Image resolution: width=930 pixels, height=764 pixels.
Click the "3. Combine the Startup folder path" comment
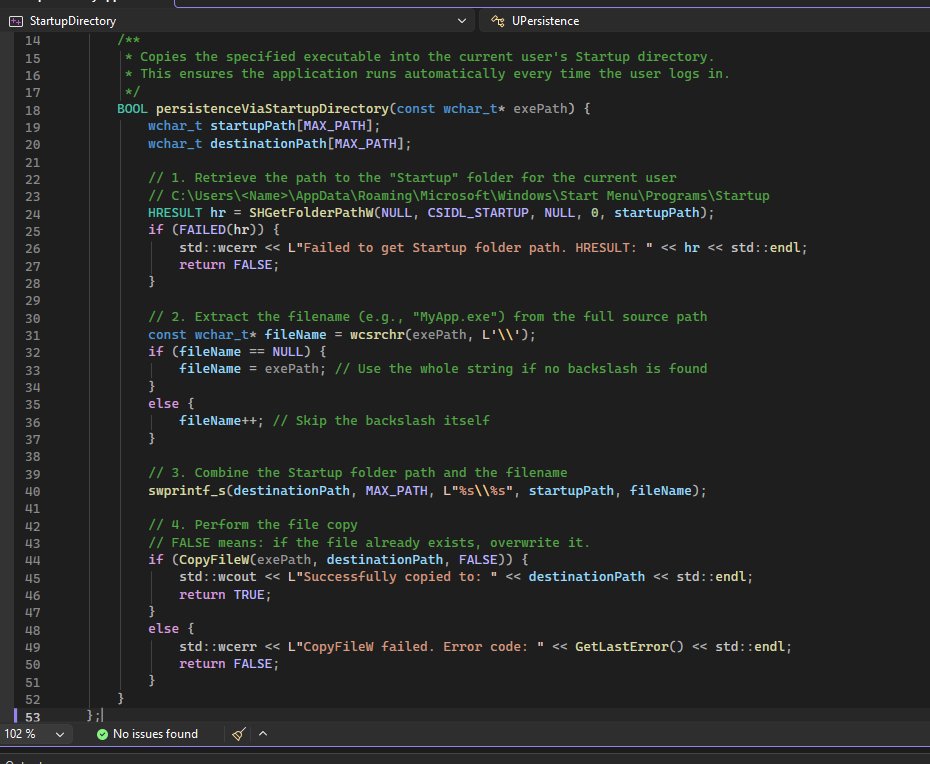tap(358, 473)
